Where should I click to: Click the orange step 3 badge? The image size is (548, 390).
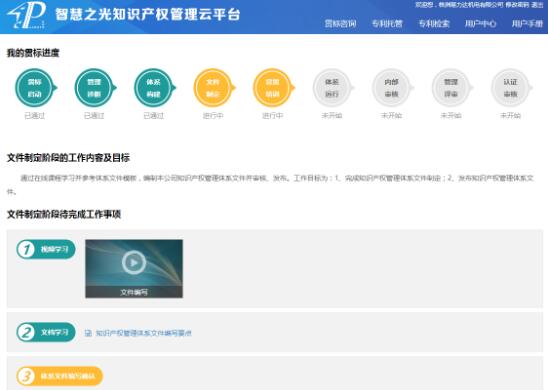coord(59,376)
